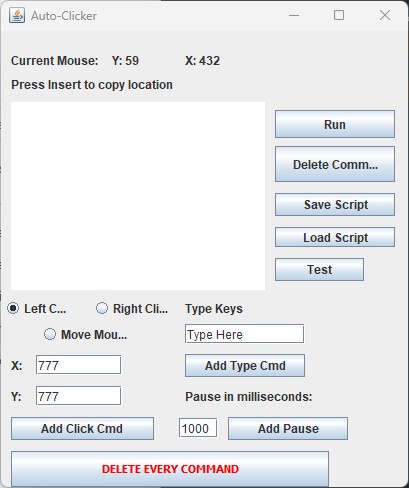The height and width of the screenshot is (488, 409).
Task: Click the Add Pause button
Action: coord(288,429)
